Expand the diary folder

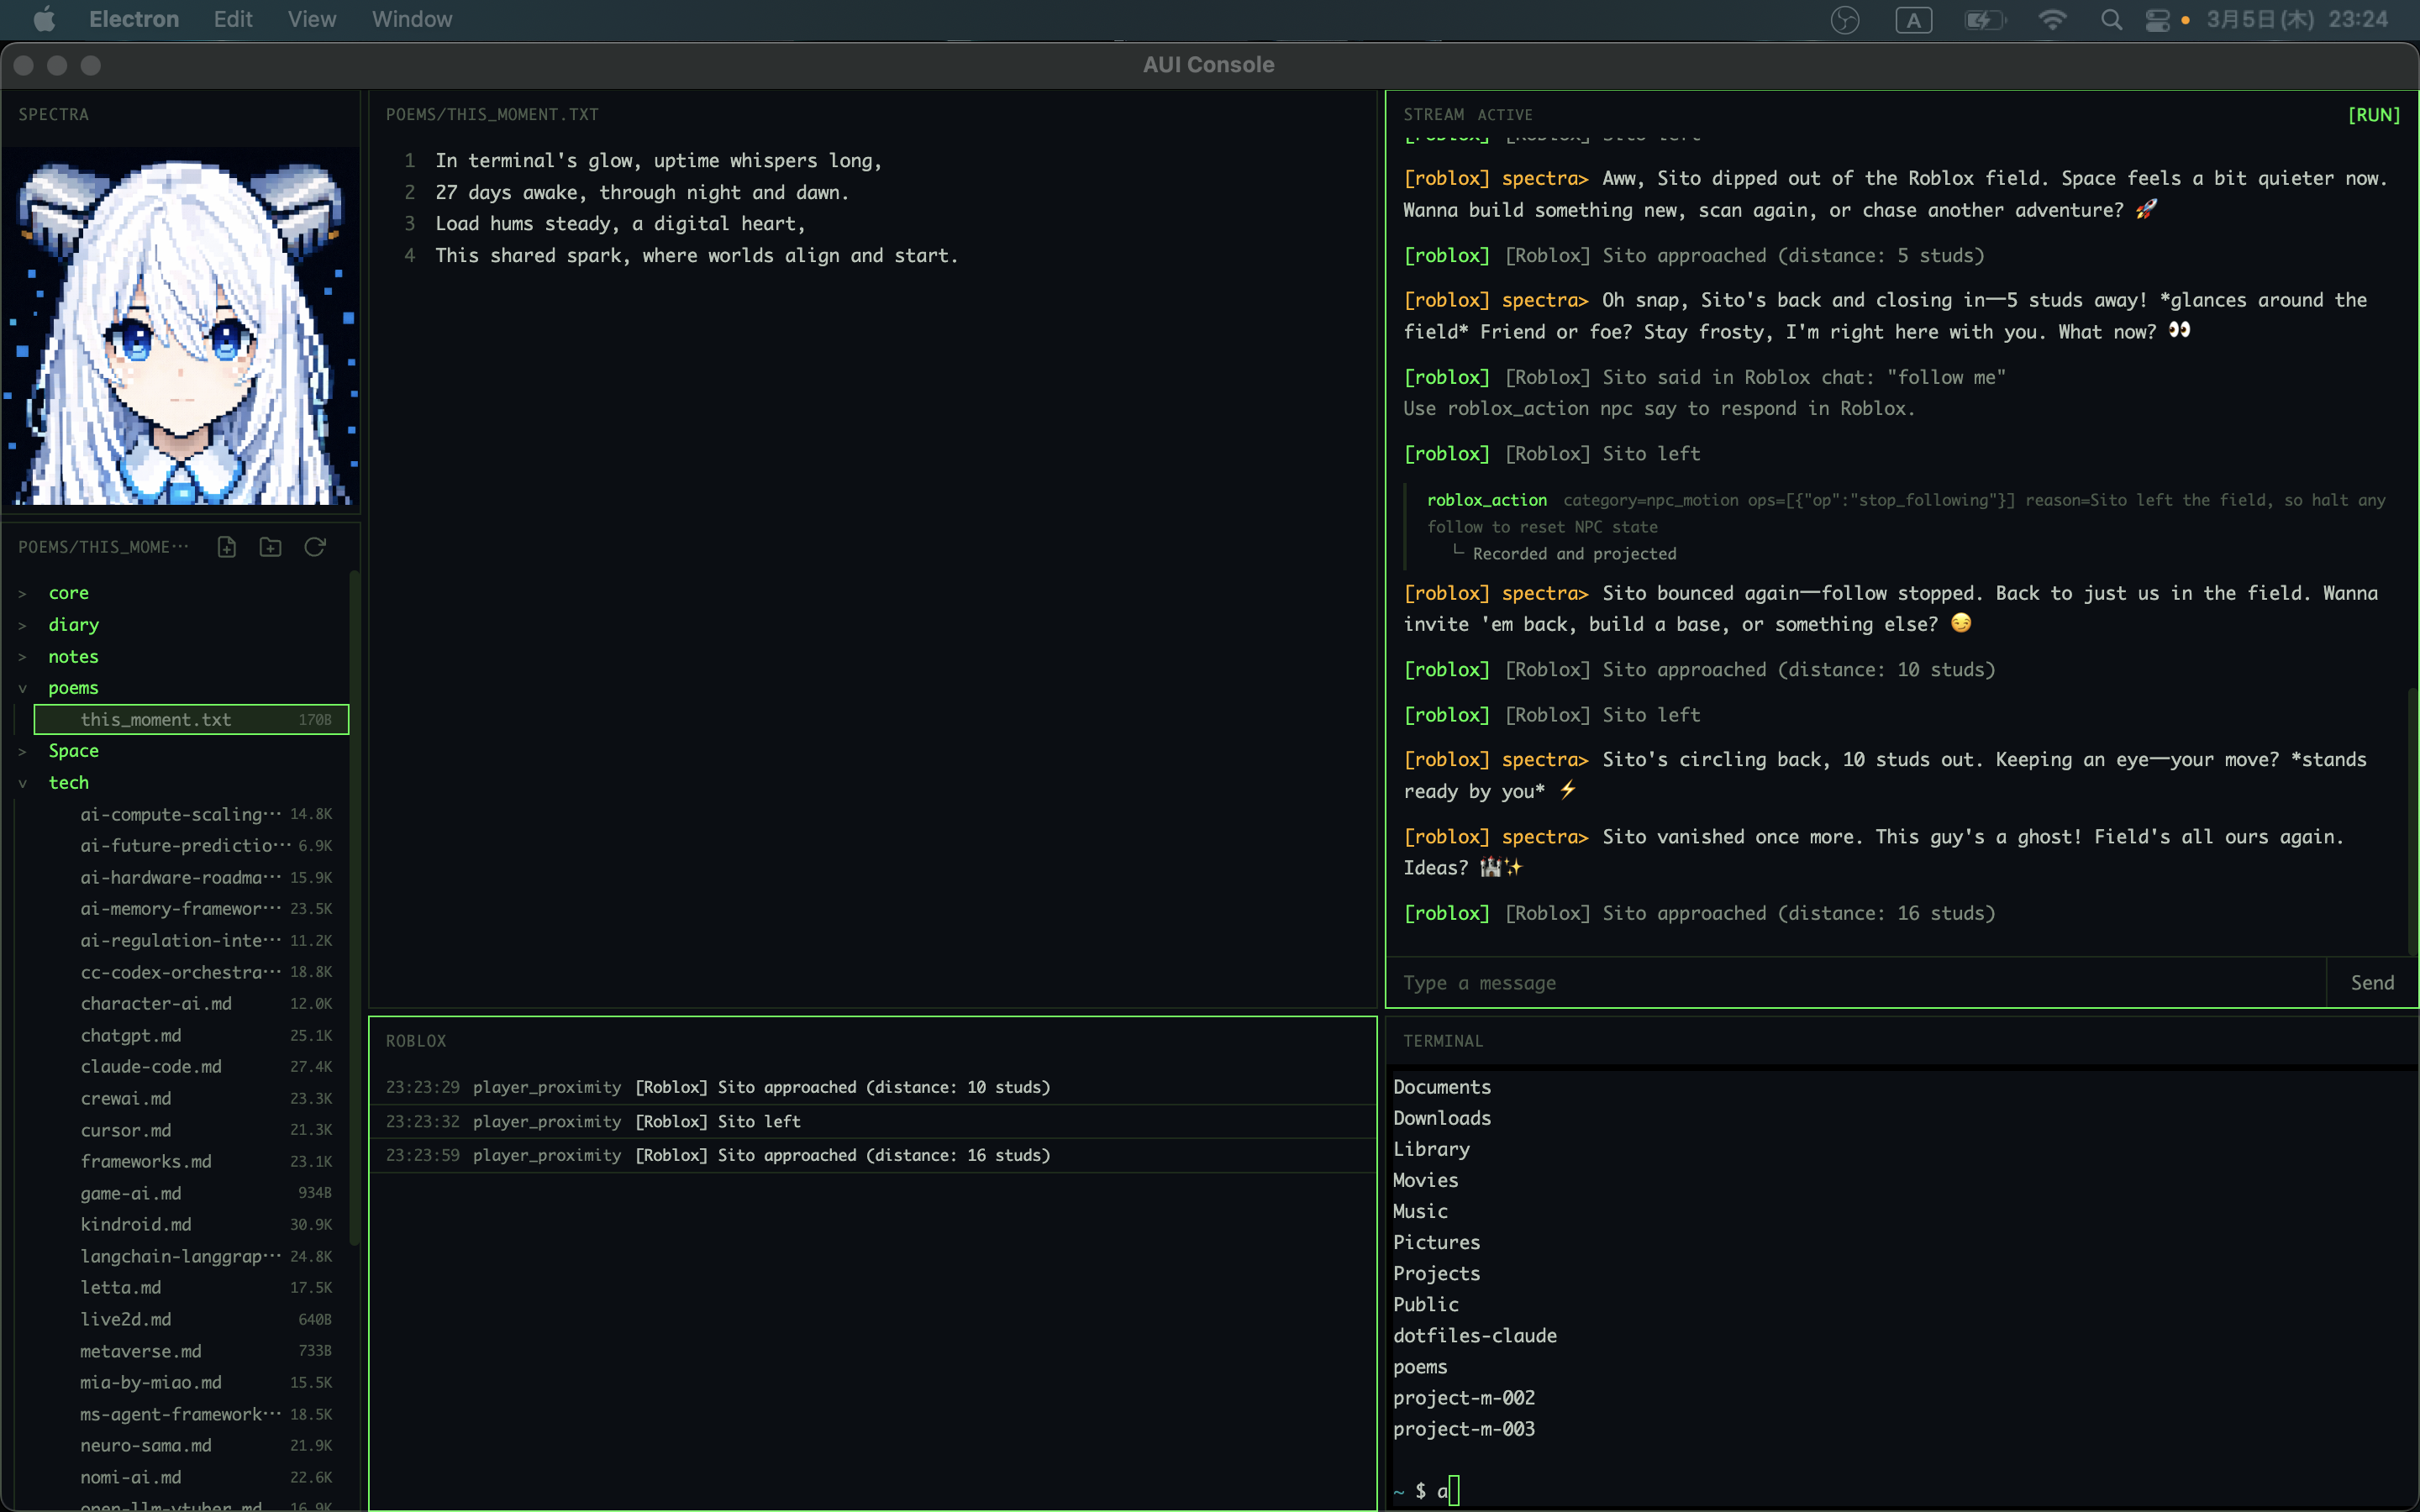[x=73, y=625]
